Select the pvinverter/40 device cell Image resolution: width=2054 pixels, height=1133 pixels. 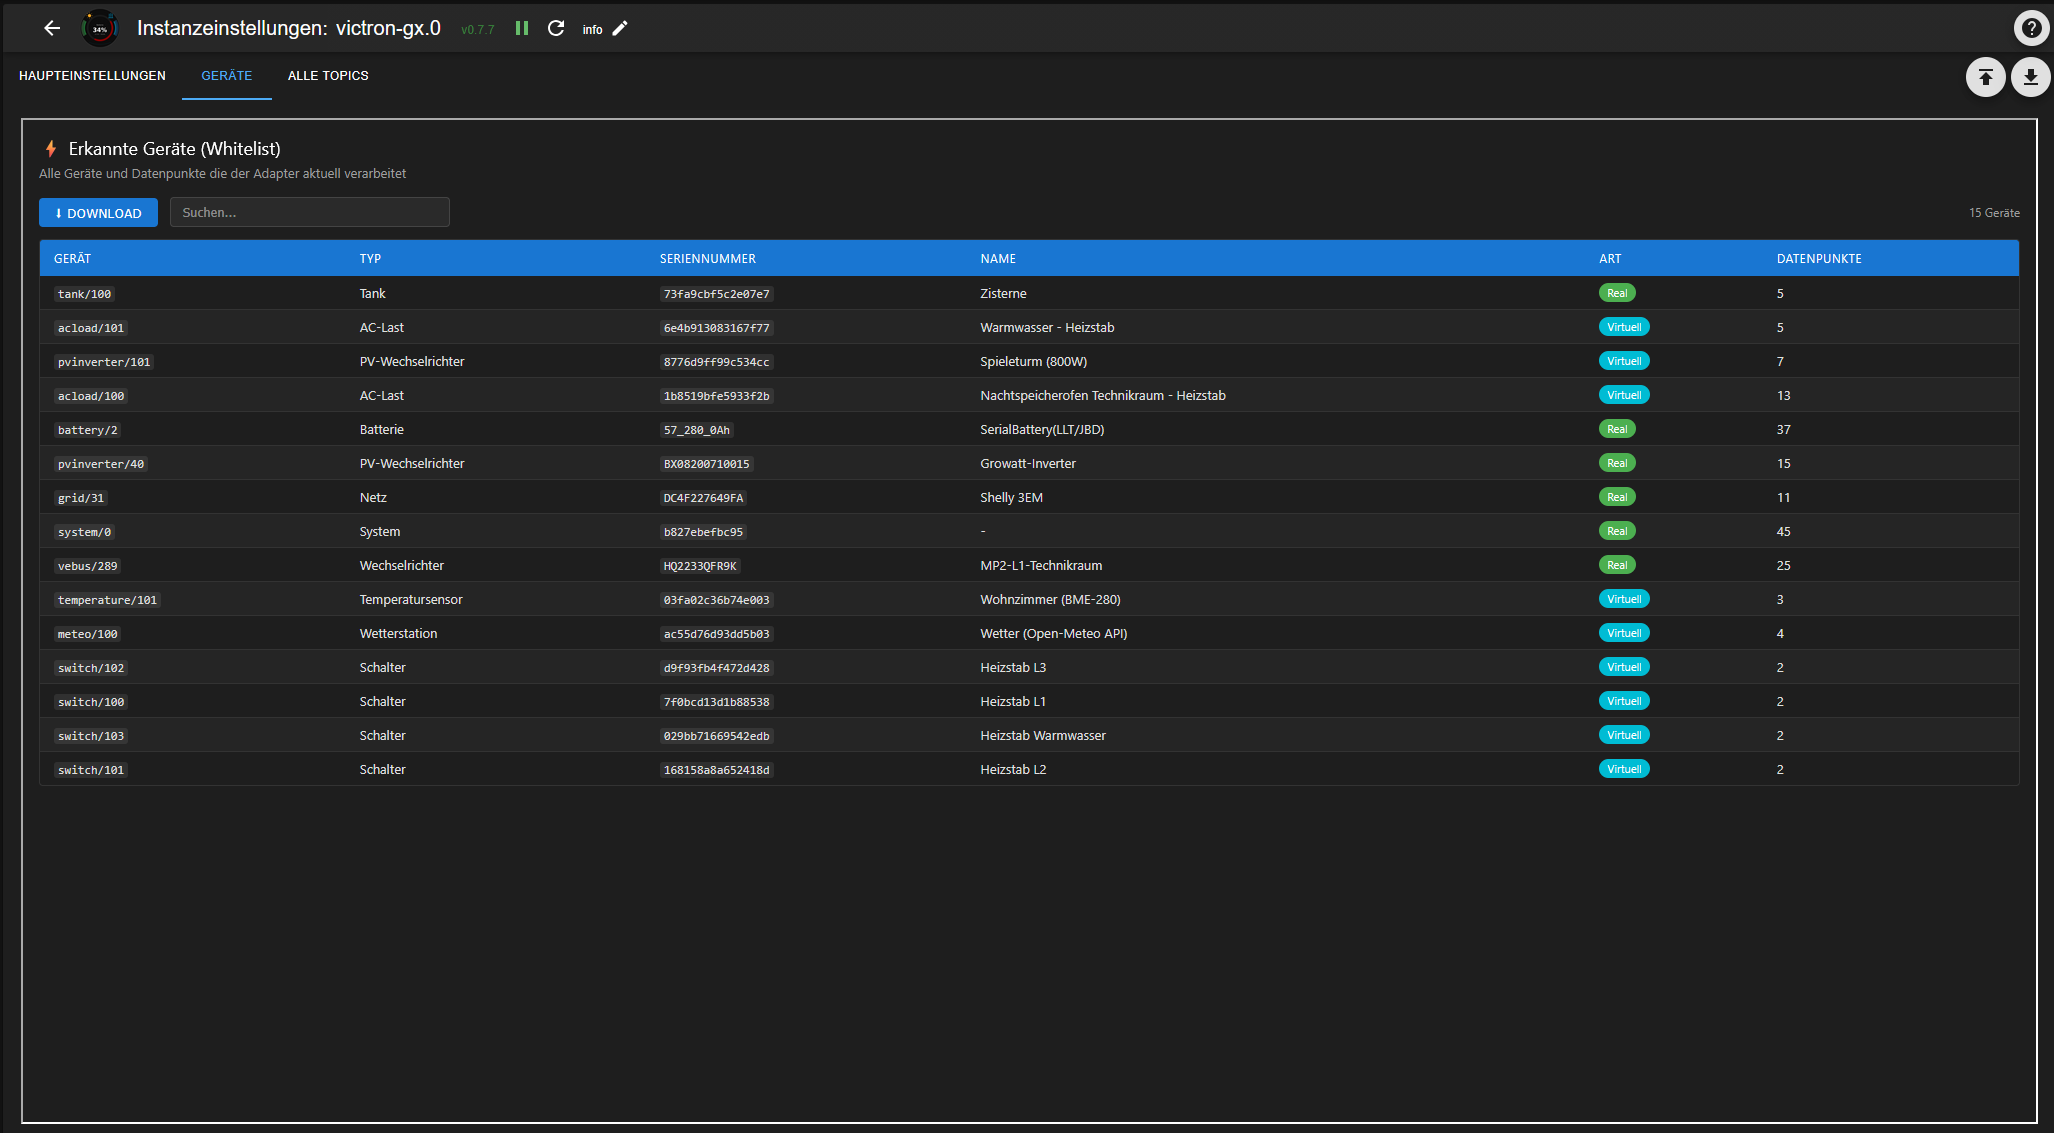tap(101, 464)
